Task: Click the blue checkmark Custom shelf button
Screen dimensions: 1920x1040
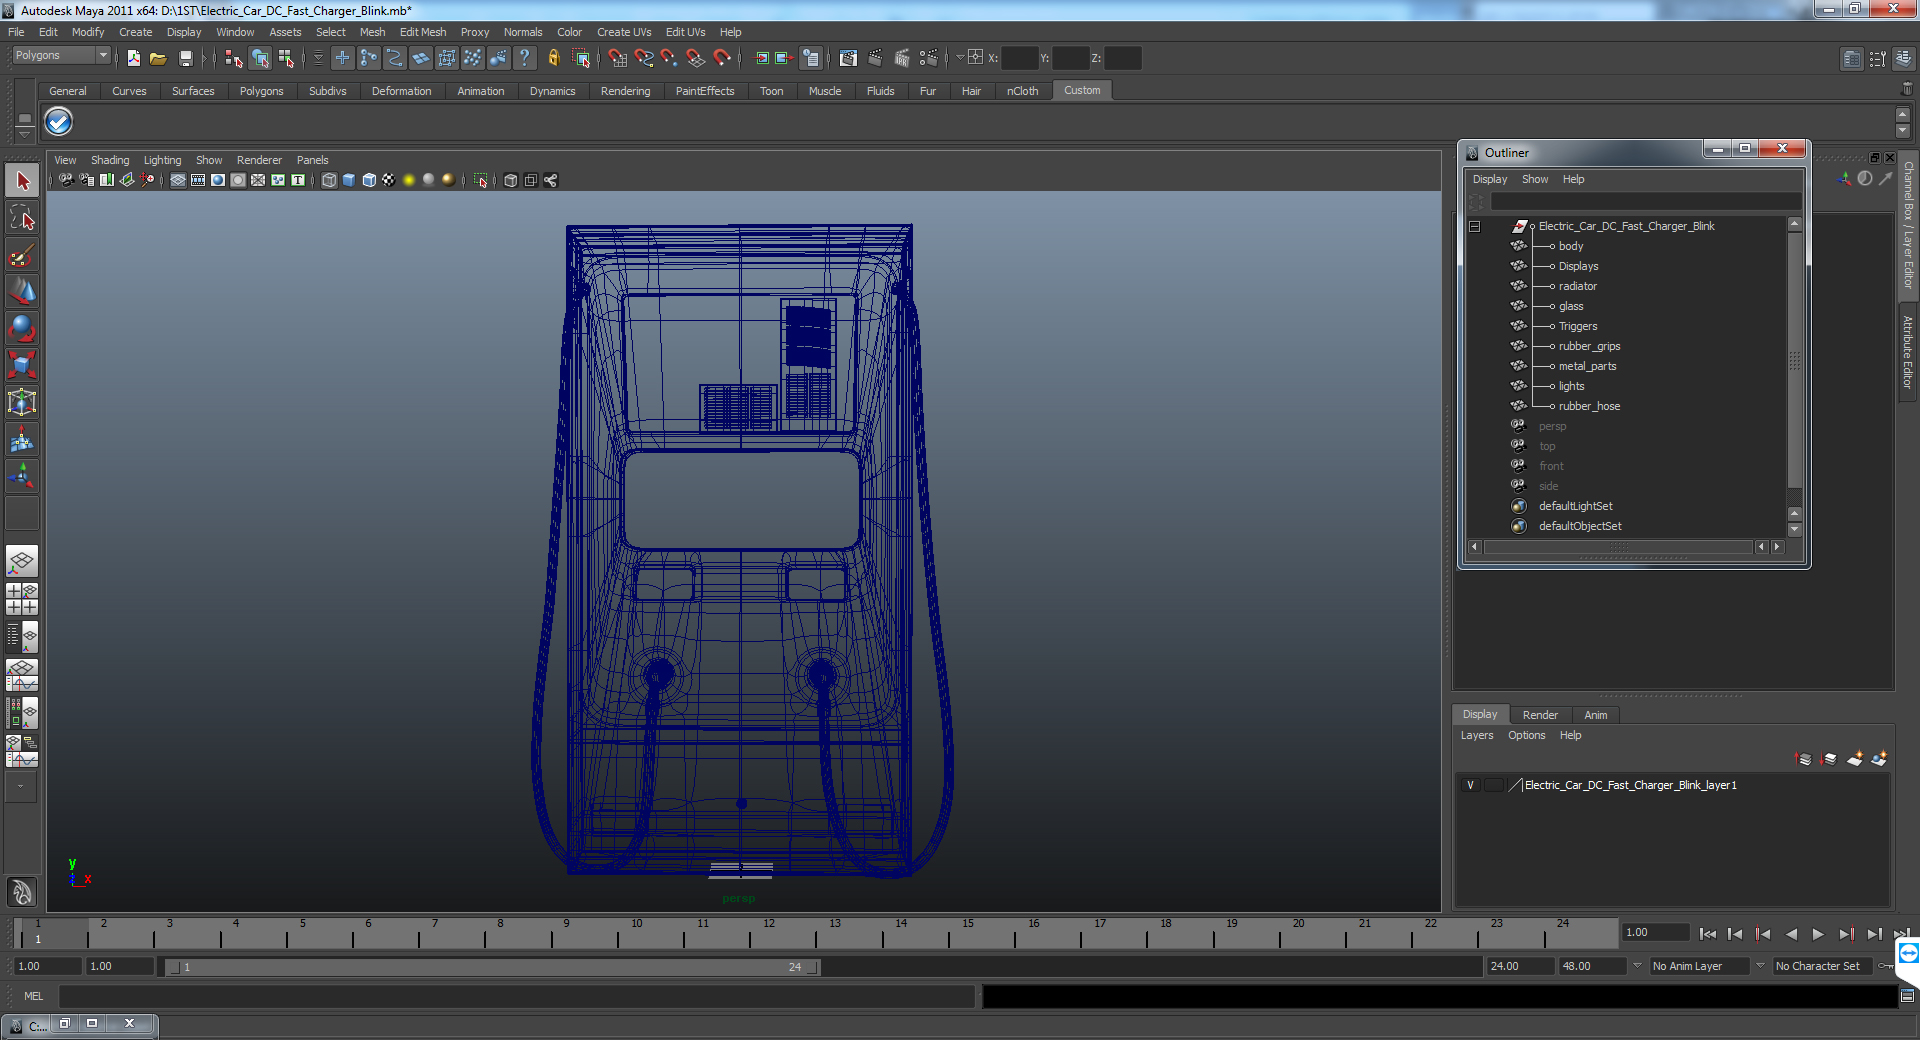Action: [59, 121]
